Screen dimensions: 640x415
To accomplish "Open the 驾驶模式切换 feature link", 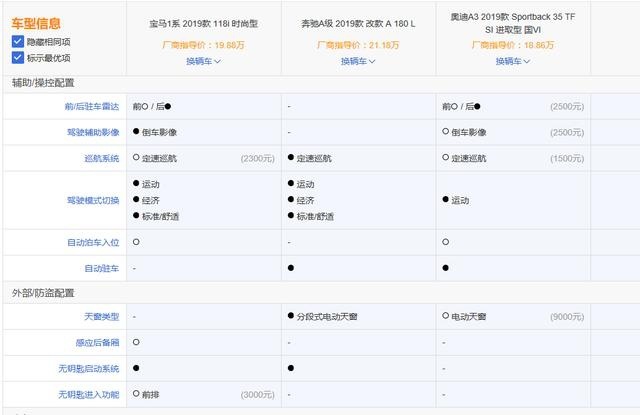I will [93, 200].
